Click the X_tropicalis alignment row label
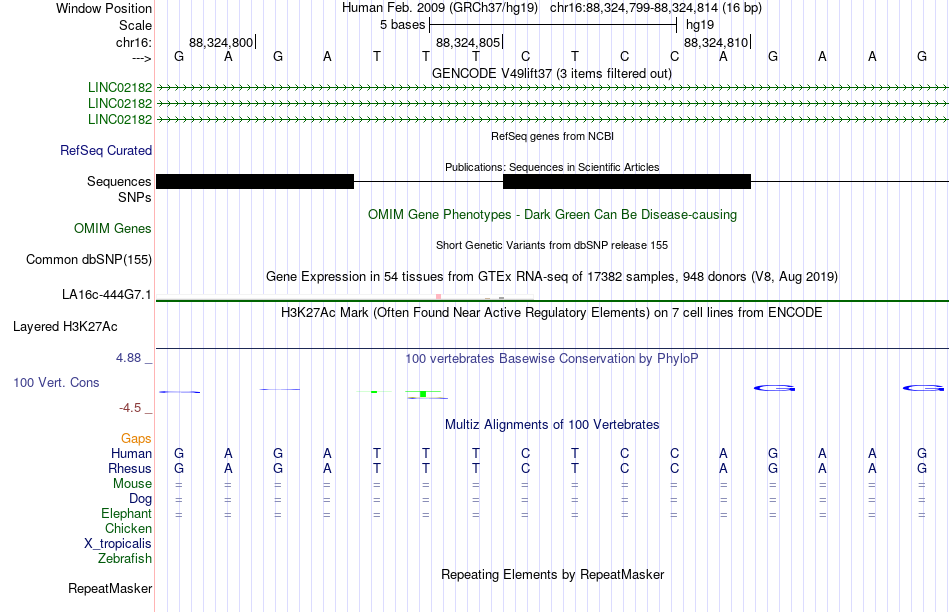 tap(118, 544)
